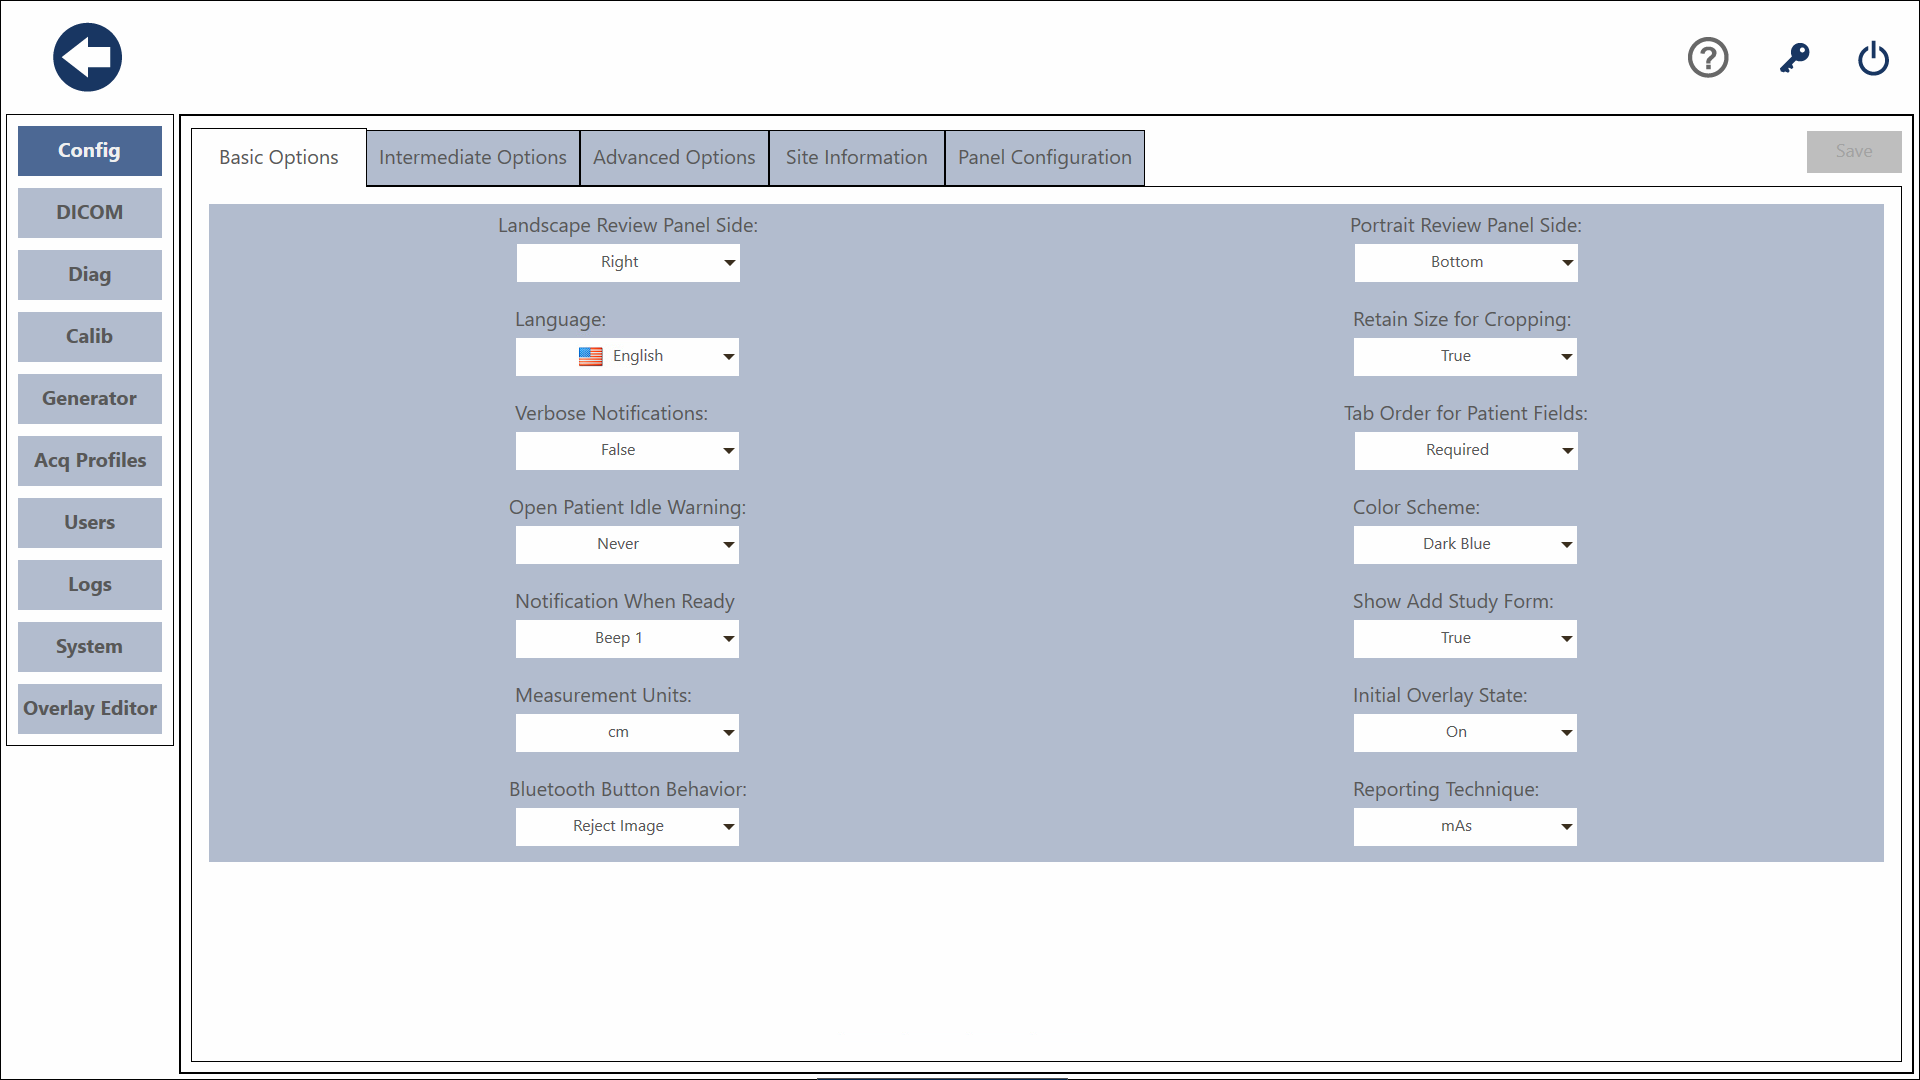Open the Panel Configuration tab
Screen dimensions: 1920x1080
[1045, 158]
